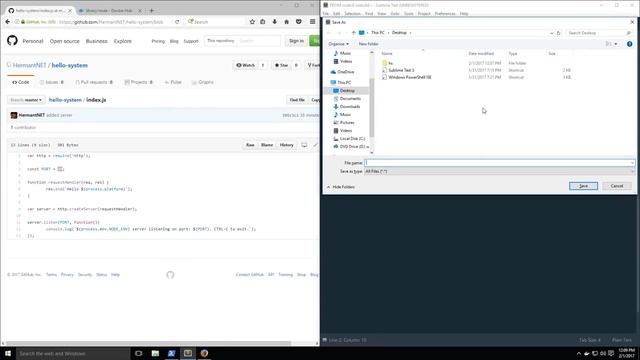Click the Firefox horizontal scrollbar
The image size is (640, 360).
tap(148, 343)
